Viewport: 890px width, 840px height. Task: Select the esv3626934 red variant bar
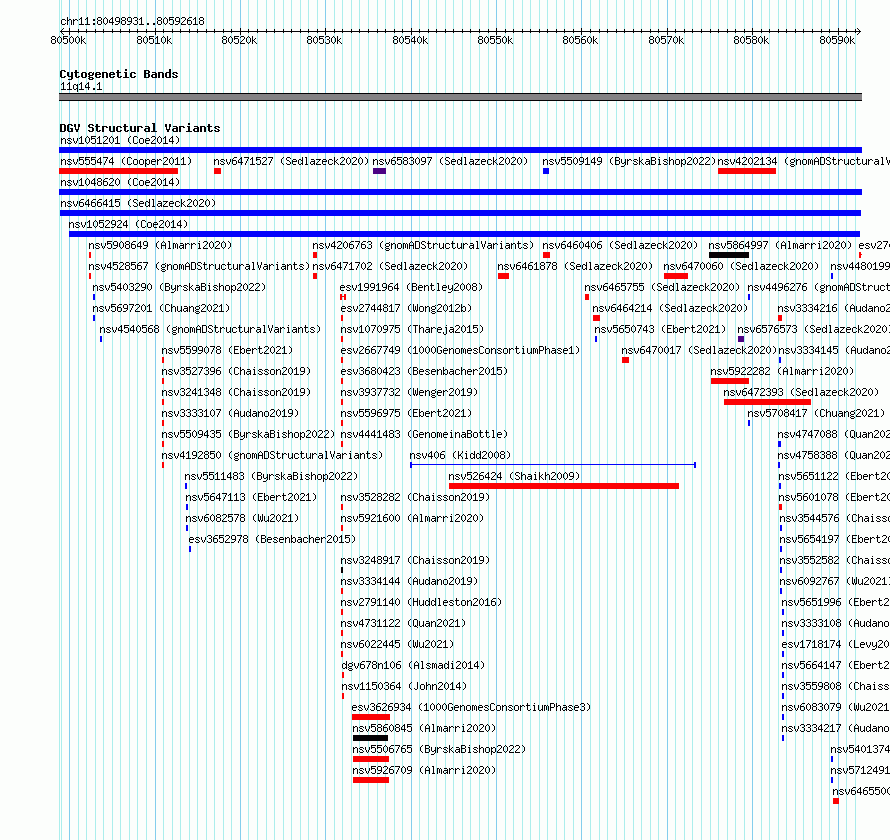pyautogui.click(x=371, y=717)
